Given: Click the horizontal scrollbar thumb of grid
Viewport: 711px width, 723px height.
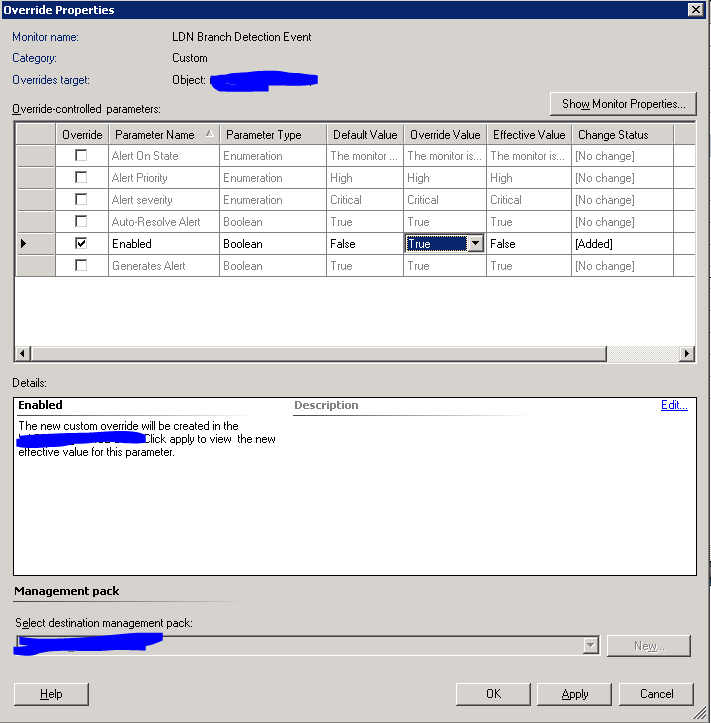Looking at the screenshot, I should coord(318,354).
